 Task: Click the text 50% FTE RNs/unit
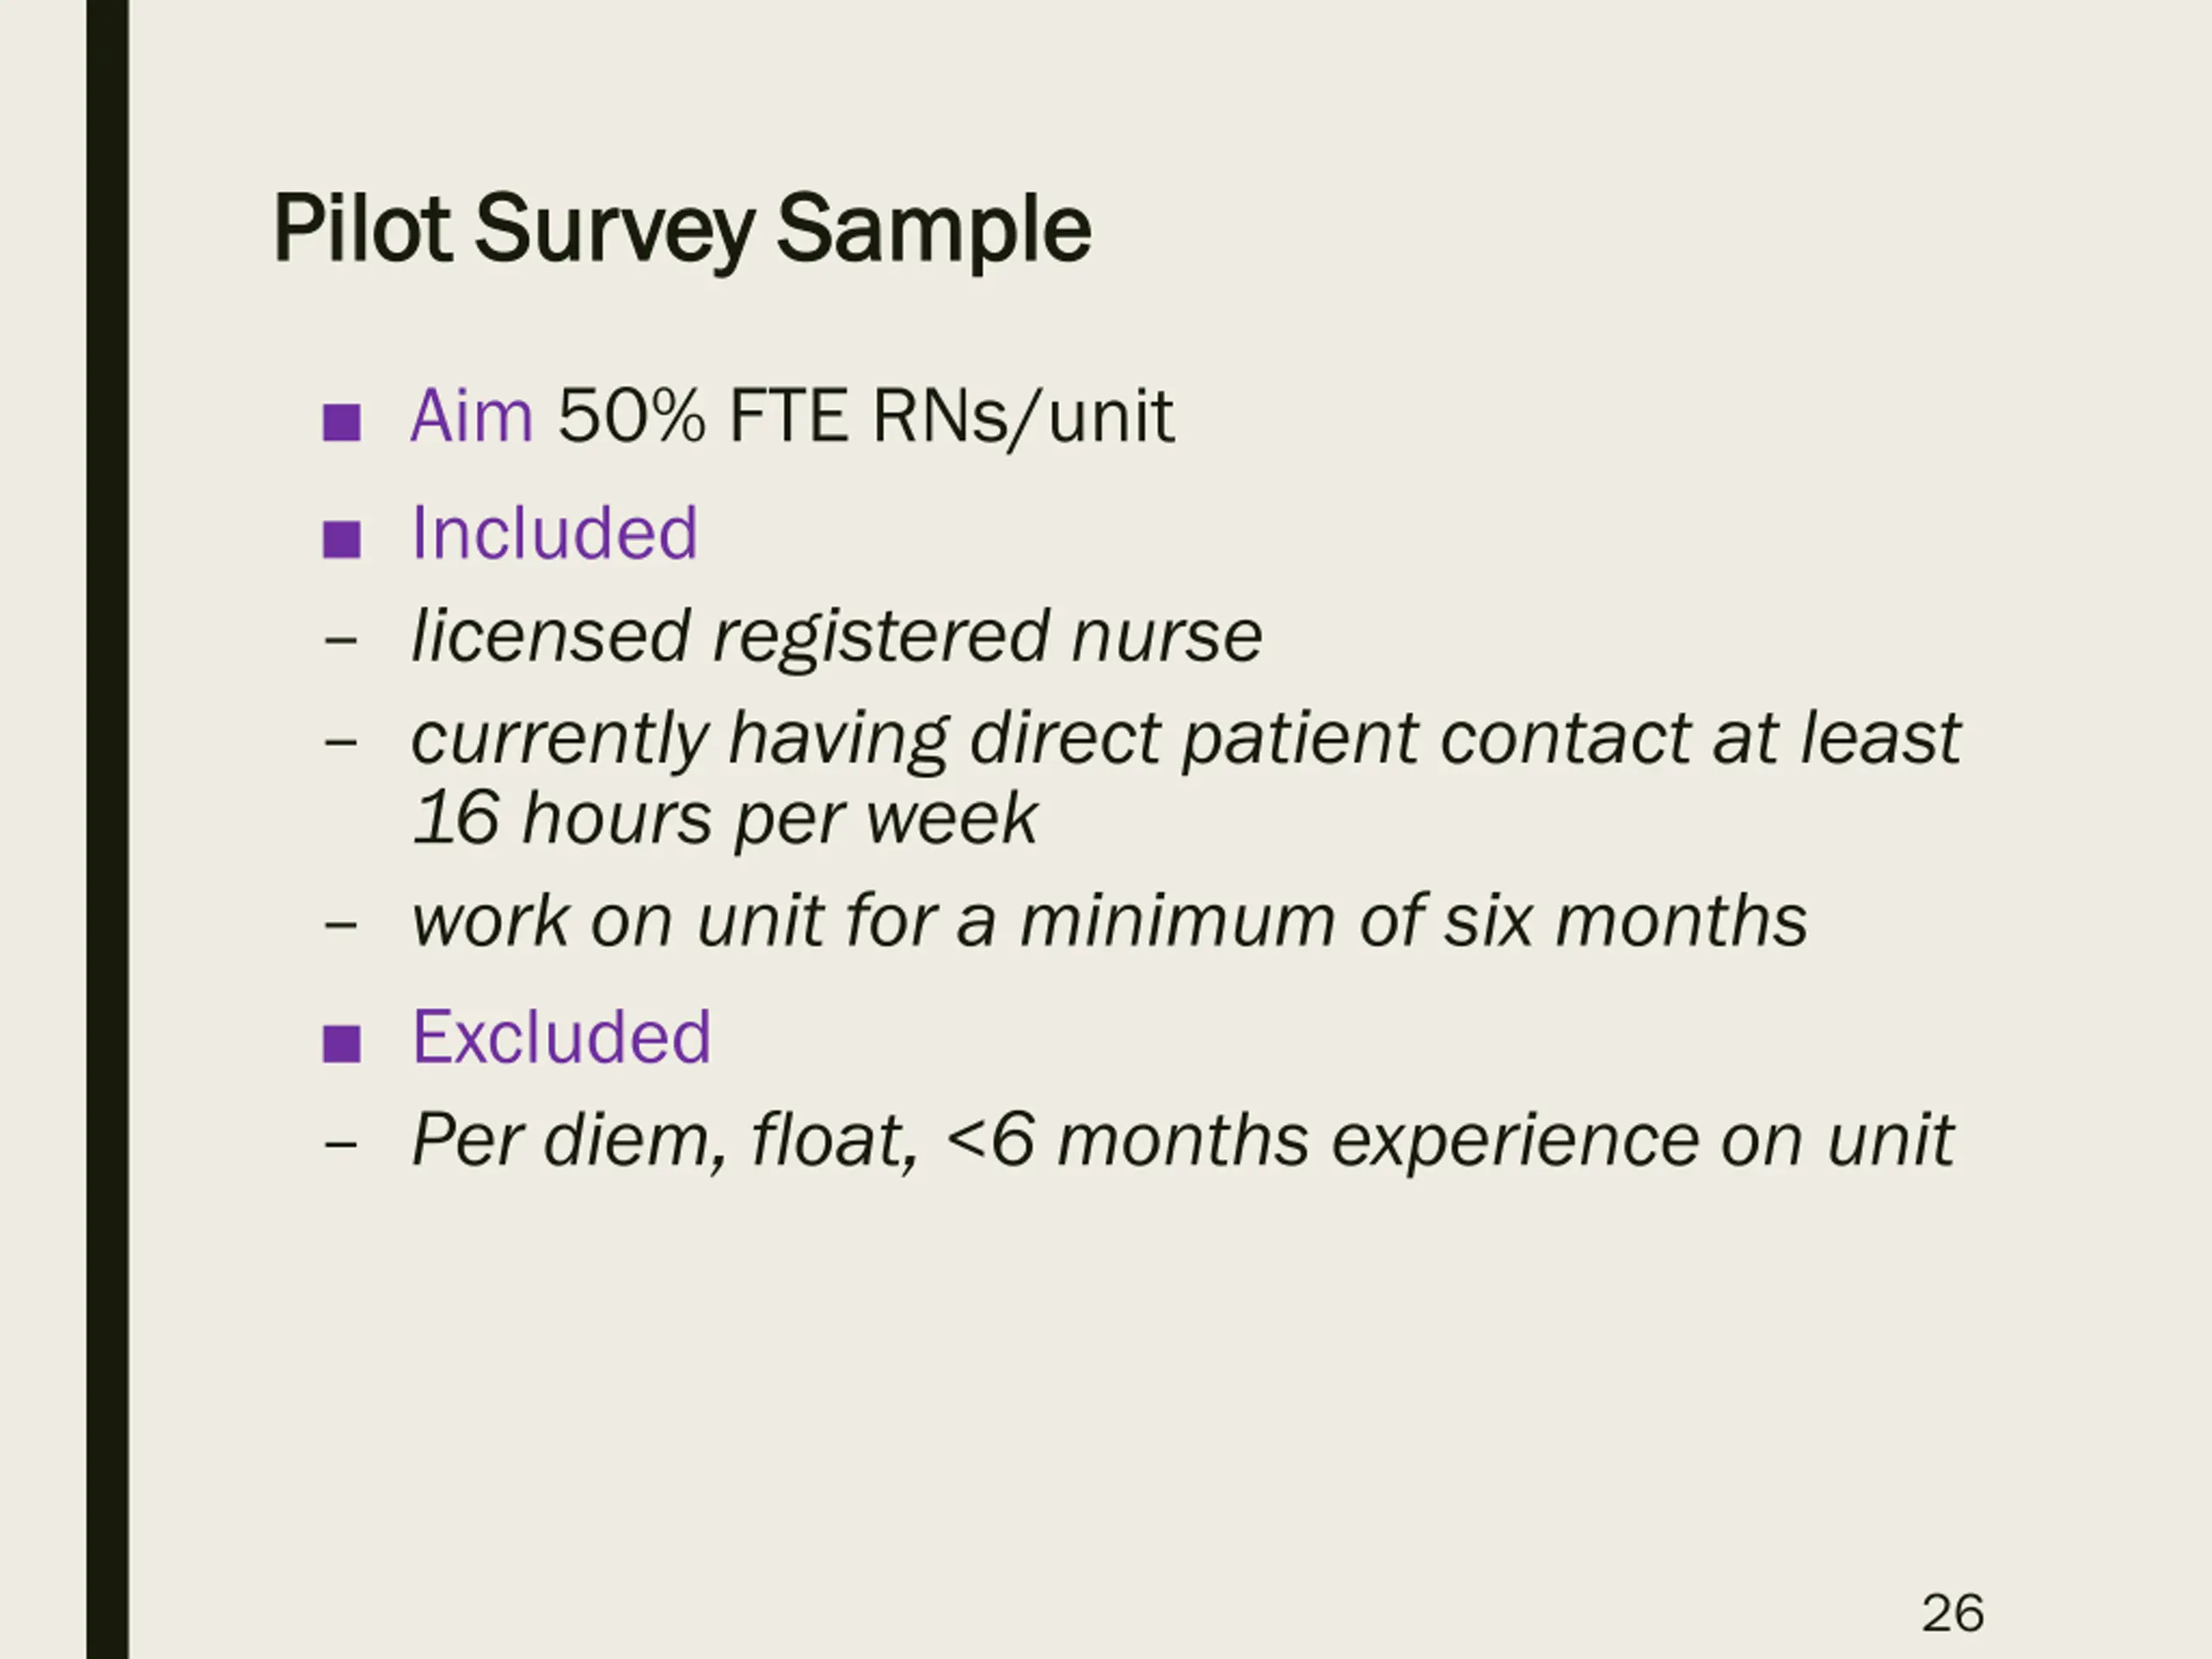[x=865, y=415]
